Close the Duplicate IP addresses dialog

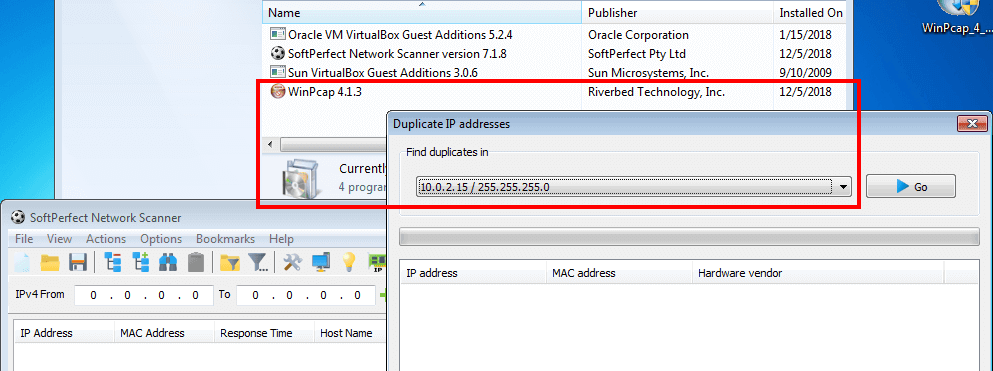[x=972, y=123]
